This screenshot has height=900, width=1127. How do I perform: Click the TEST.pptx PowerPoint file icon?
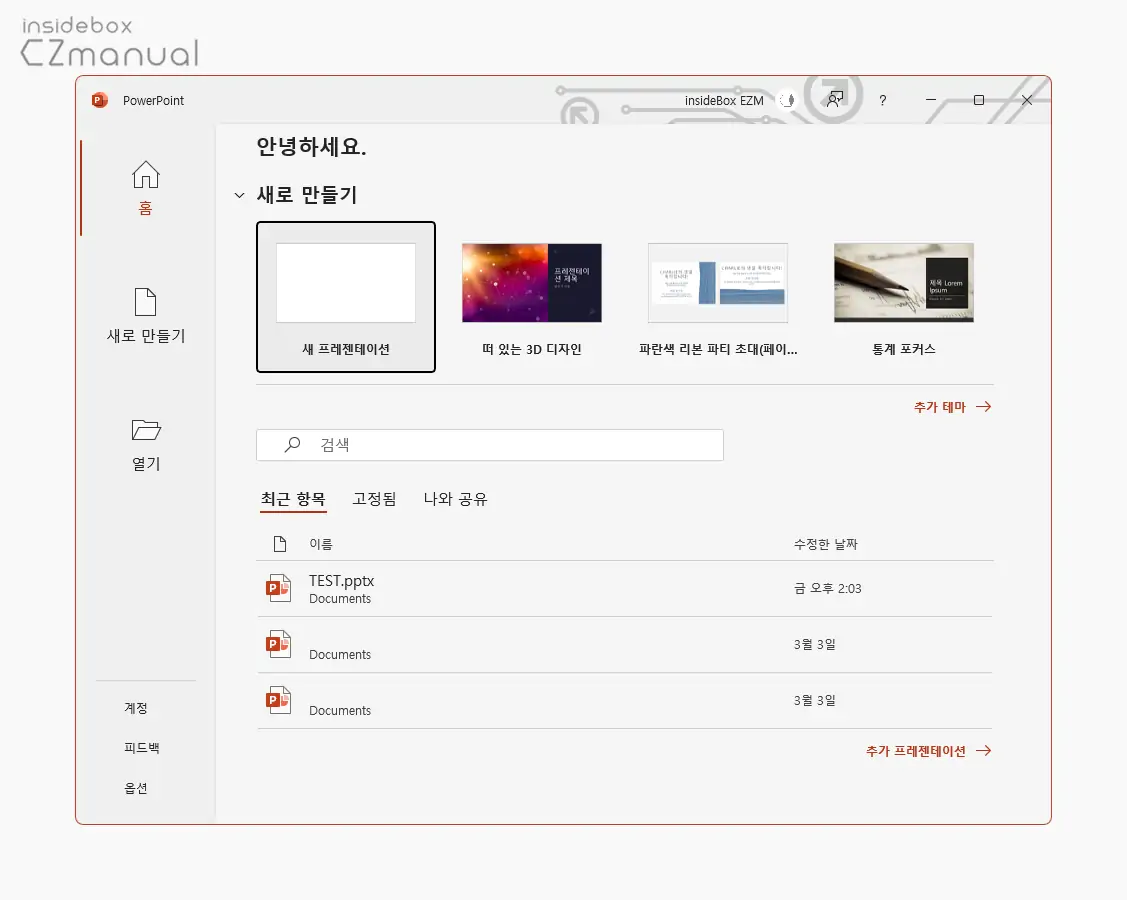(279, 587)
